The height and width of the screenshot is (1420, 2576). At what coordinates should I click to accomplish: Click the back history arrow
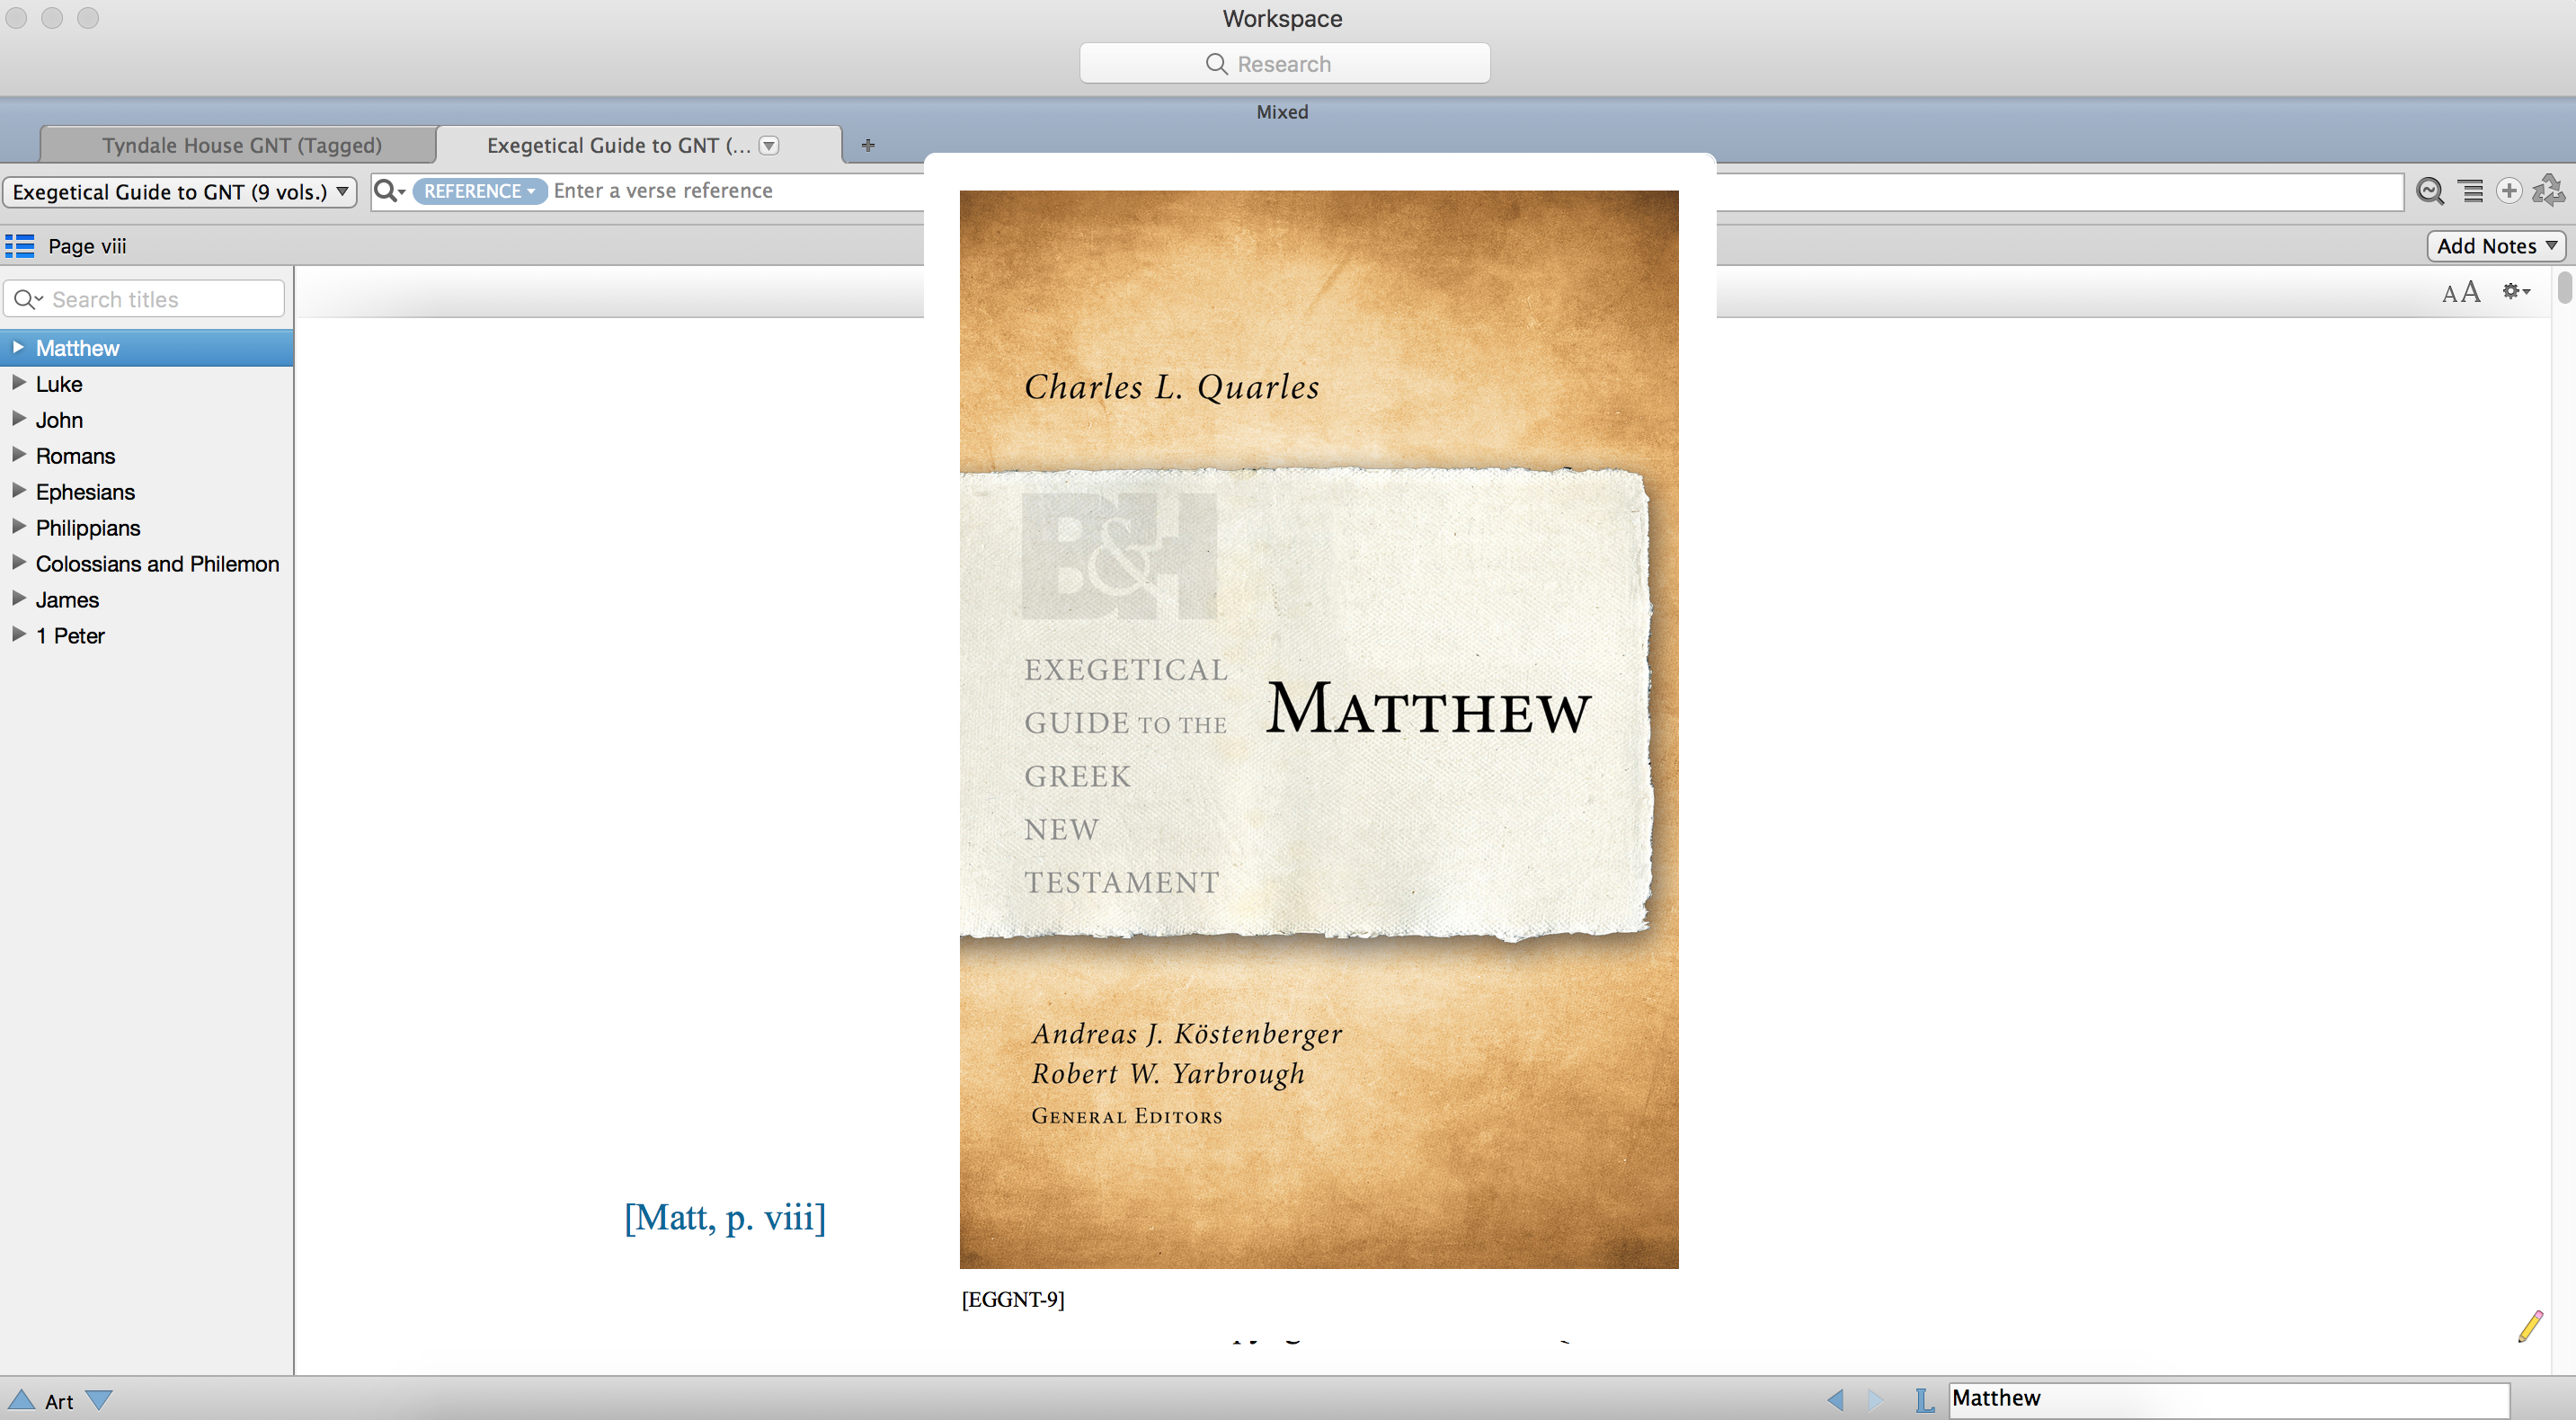pos(1835,1399)
